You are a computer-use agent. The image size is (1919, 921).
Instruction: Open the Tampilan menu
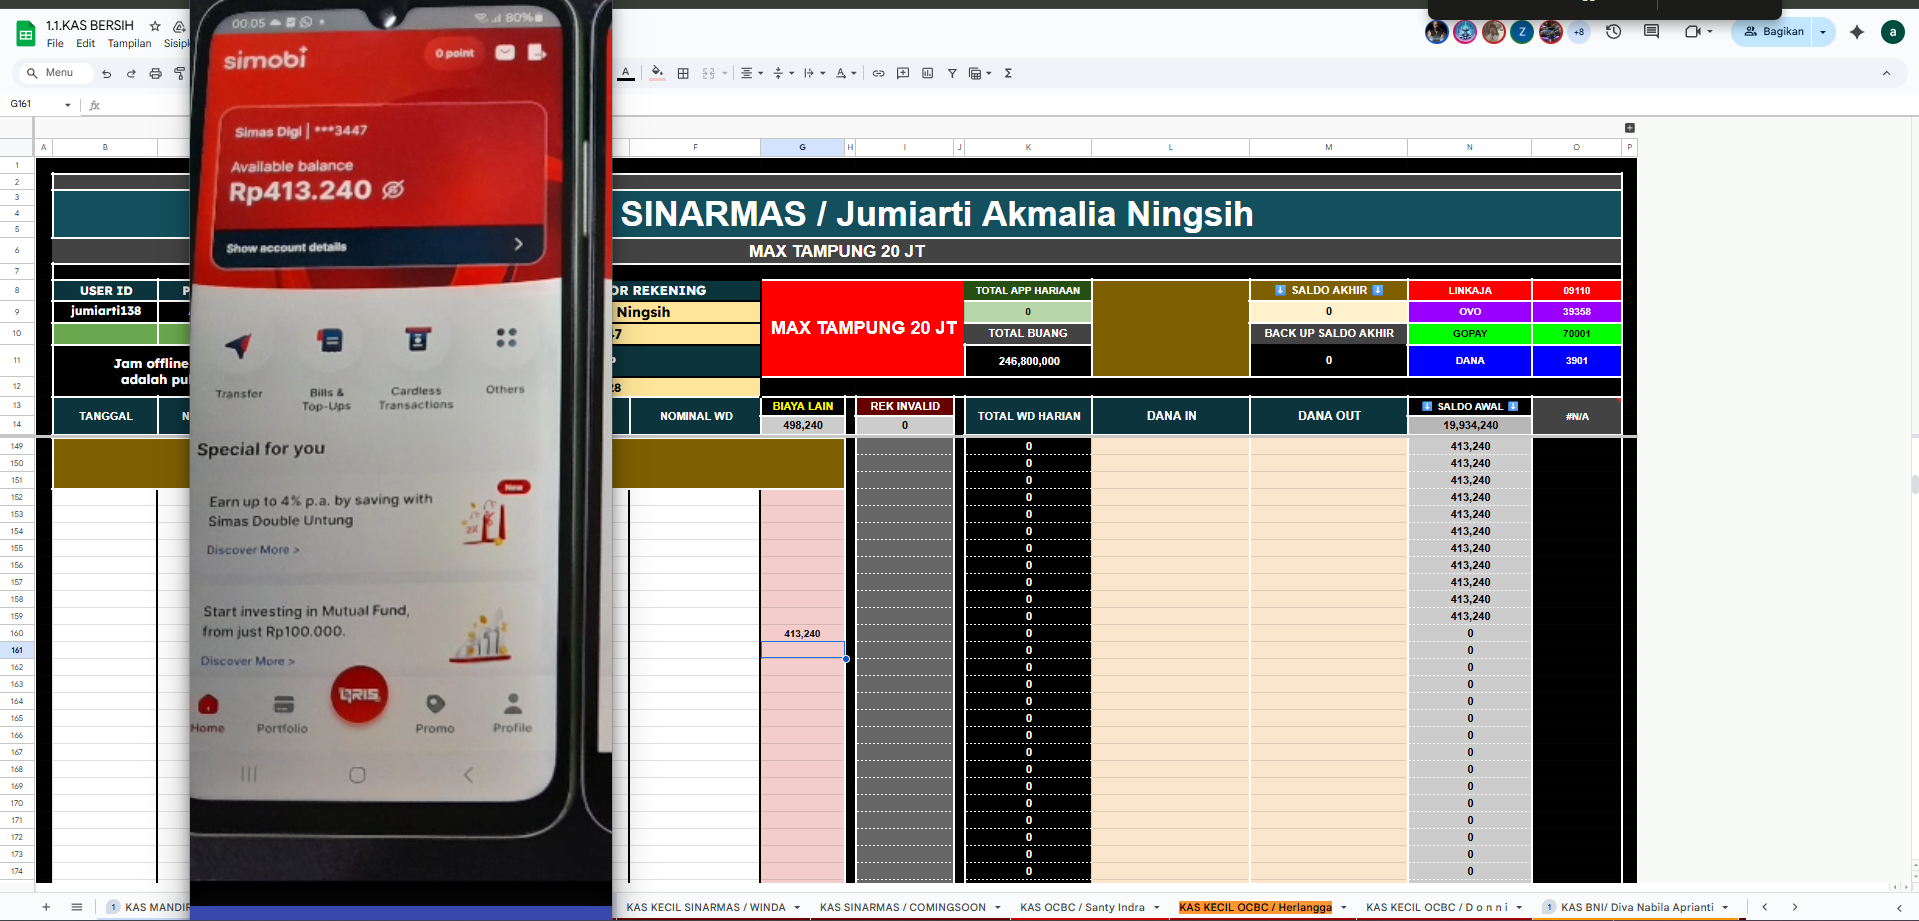[130, 43]
